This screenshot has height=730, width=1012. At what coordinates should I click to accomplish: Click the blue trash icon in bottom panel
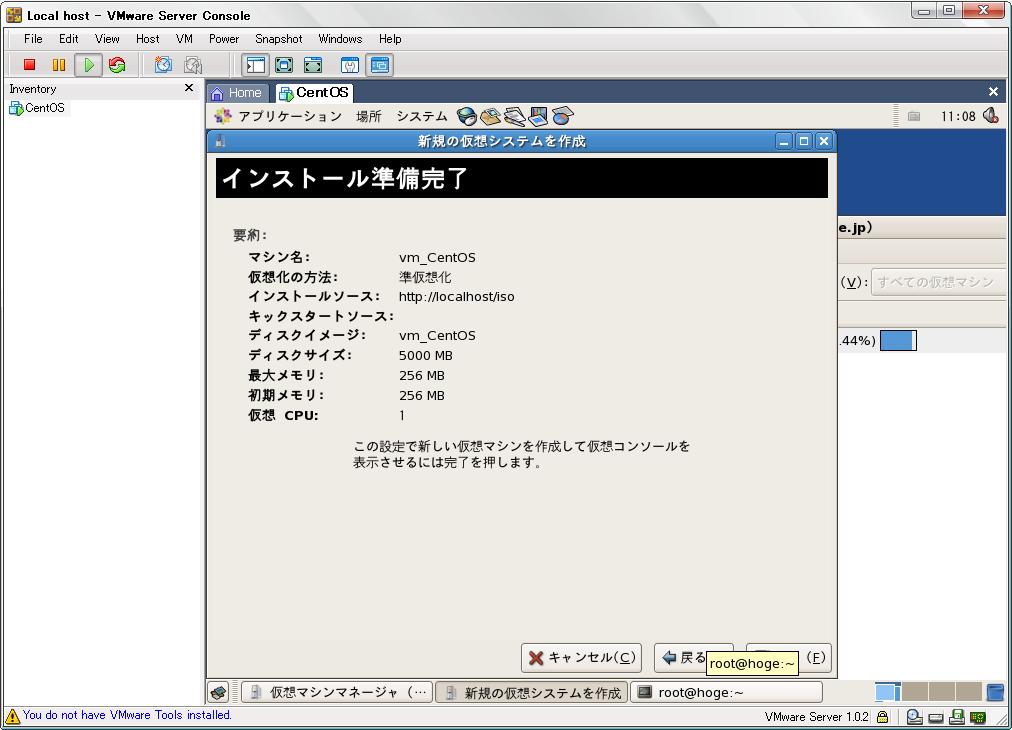pyautogui.click(x=996, y=693)
